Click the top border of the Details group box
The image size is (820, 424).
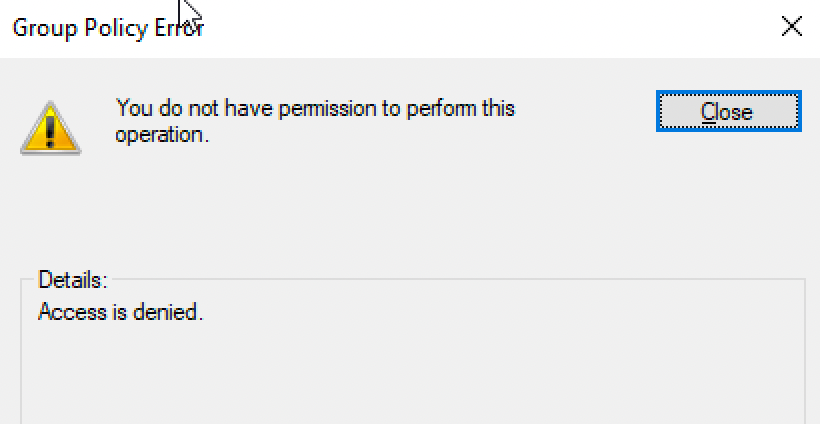455,279
